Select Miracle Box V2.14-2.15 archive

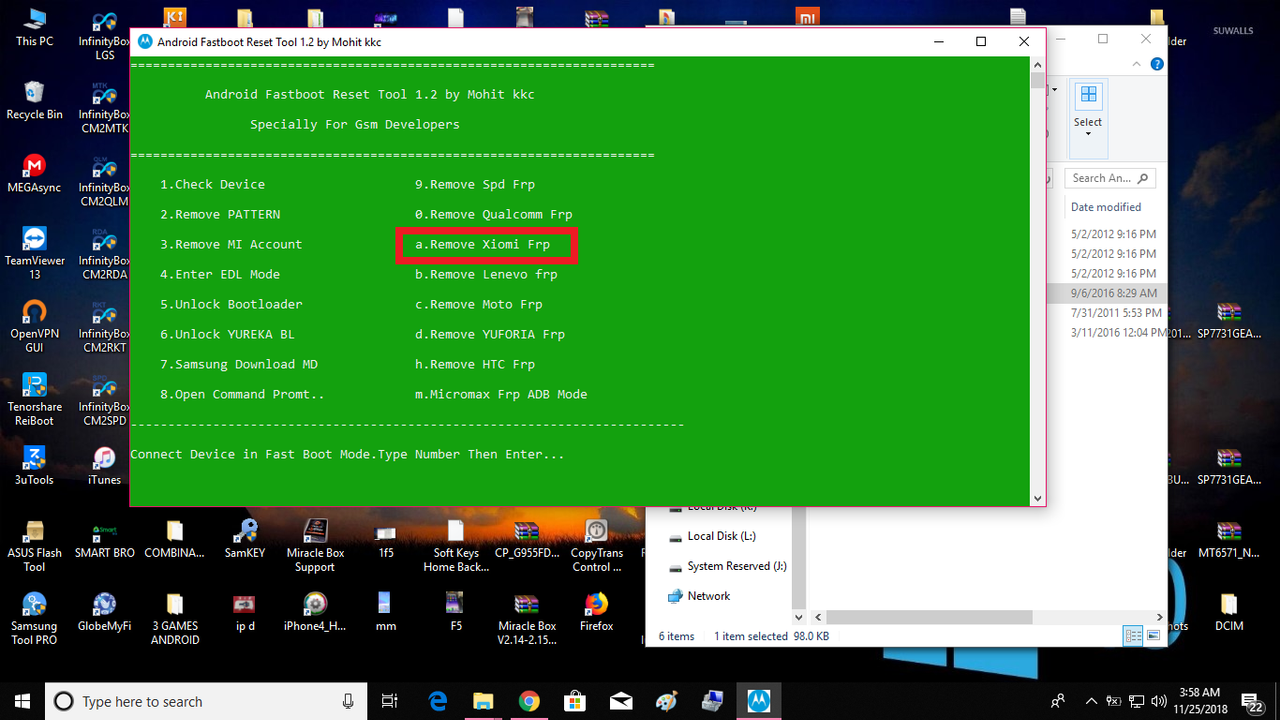pyautogui.click(x=527, y=618)
